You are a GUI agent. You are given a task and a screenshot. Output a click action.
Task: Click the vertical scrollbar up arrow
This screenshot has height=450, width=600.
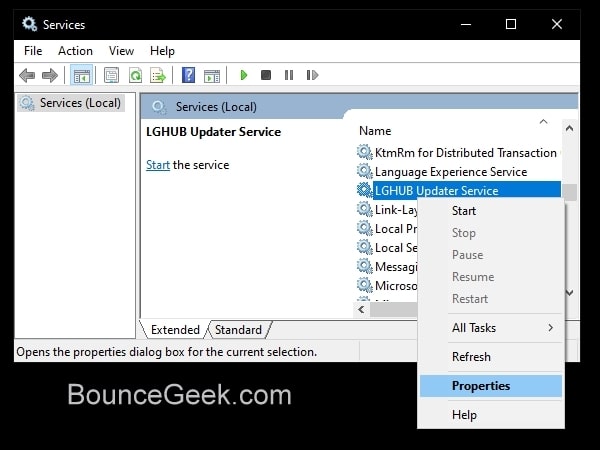click(x=569, y=129)
